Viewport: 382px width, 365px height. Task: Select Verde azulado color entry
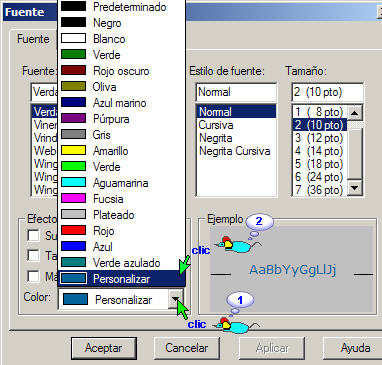tap(122, 263)
